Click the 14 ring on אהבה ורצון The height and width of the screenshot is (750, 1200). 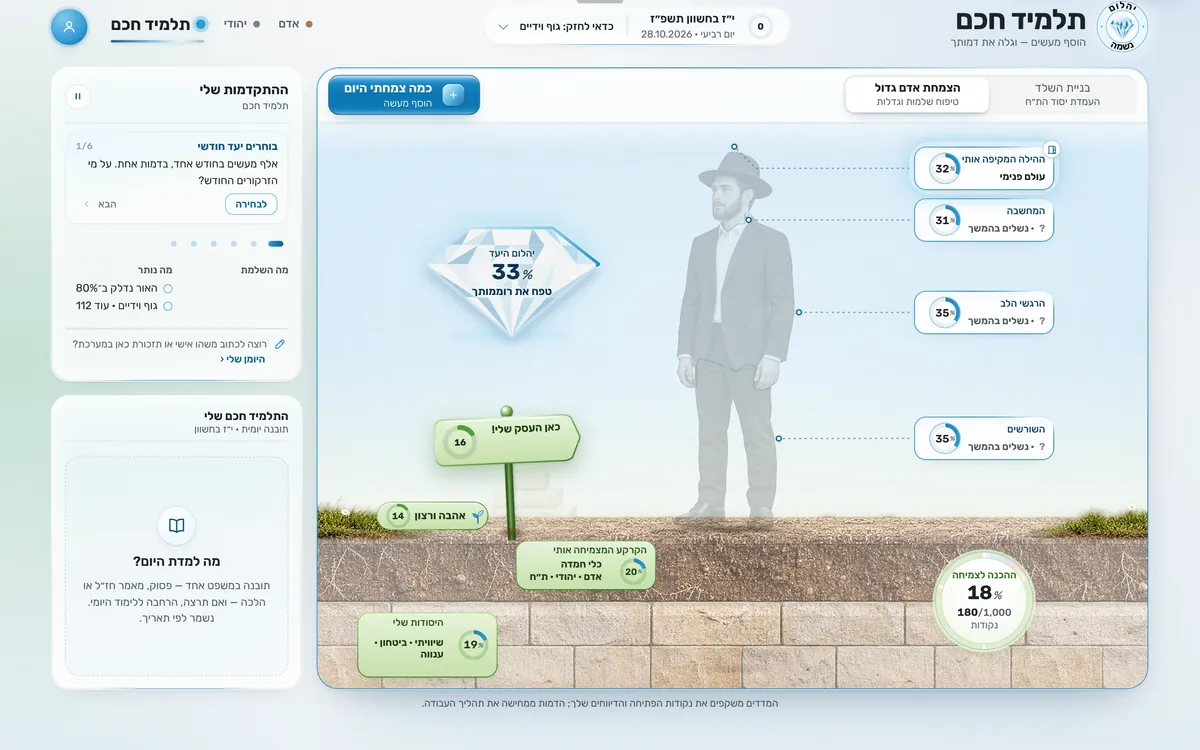click(x=398, y=516)
